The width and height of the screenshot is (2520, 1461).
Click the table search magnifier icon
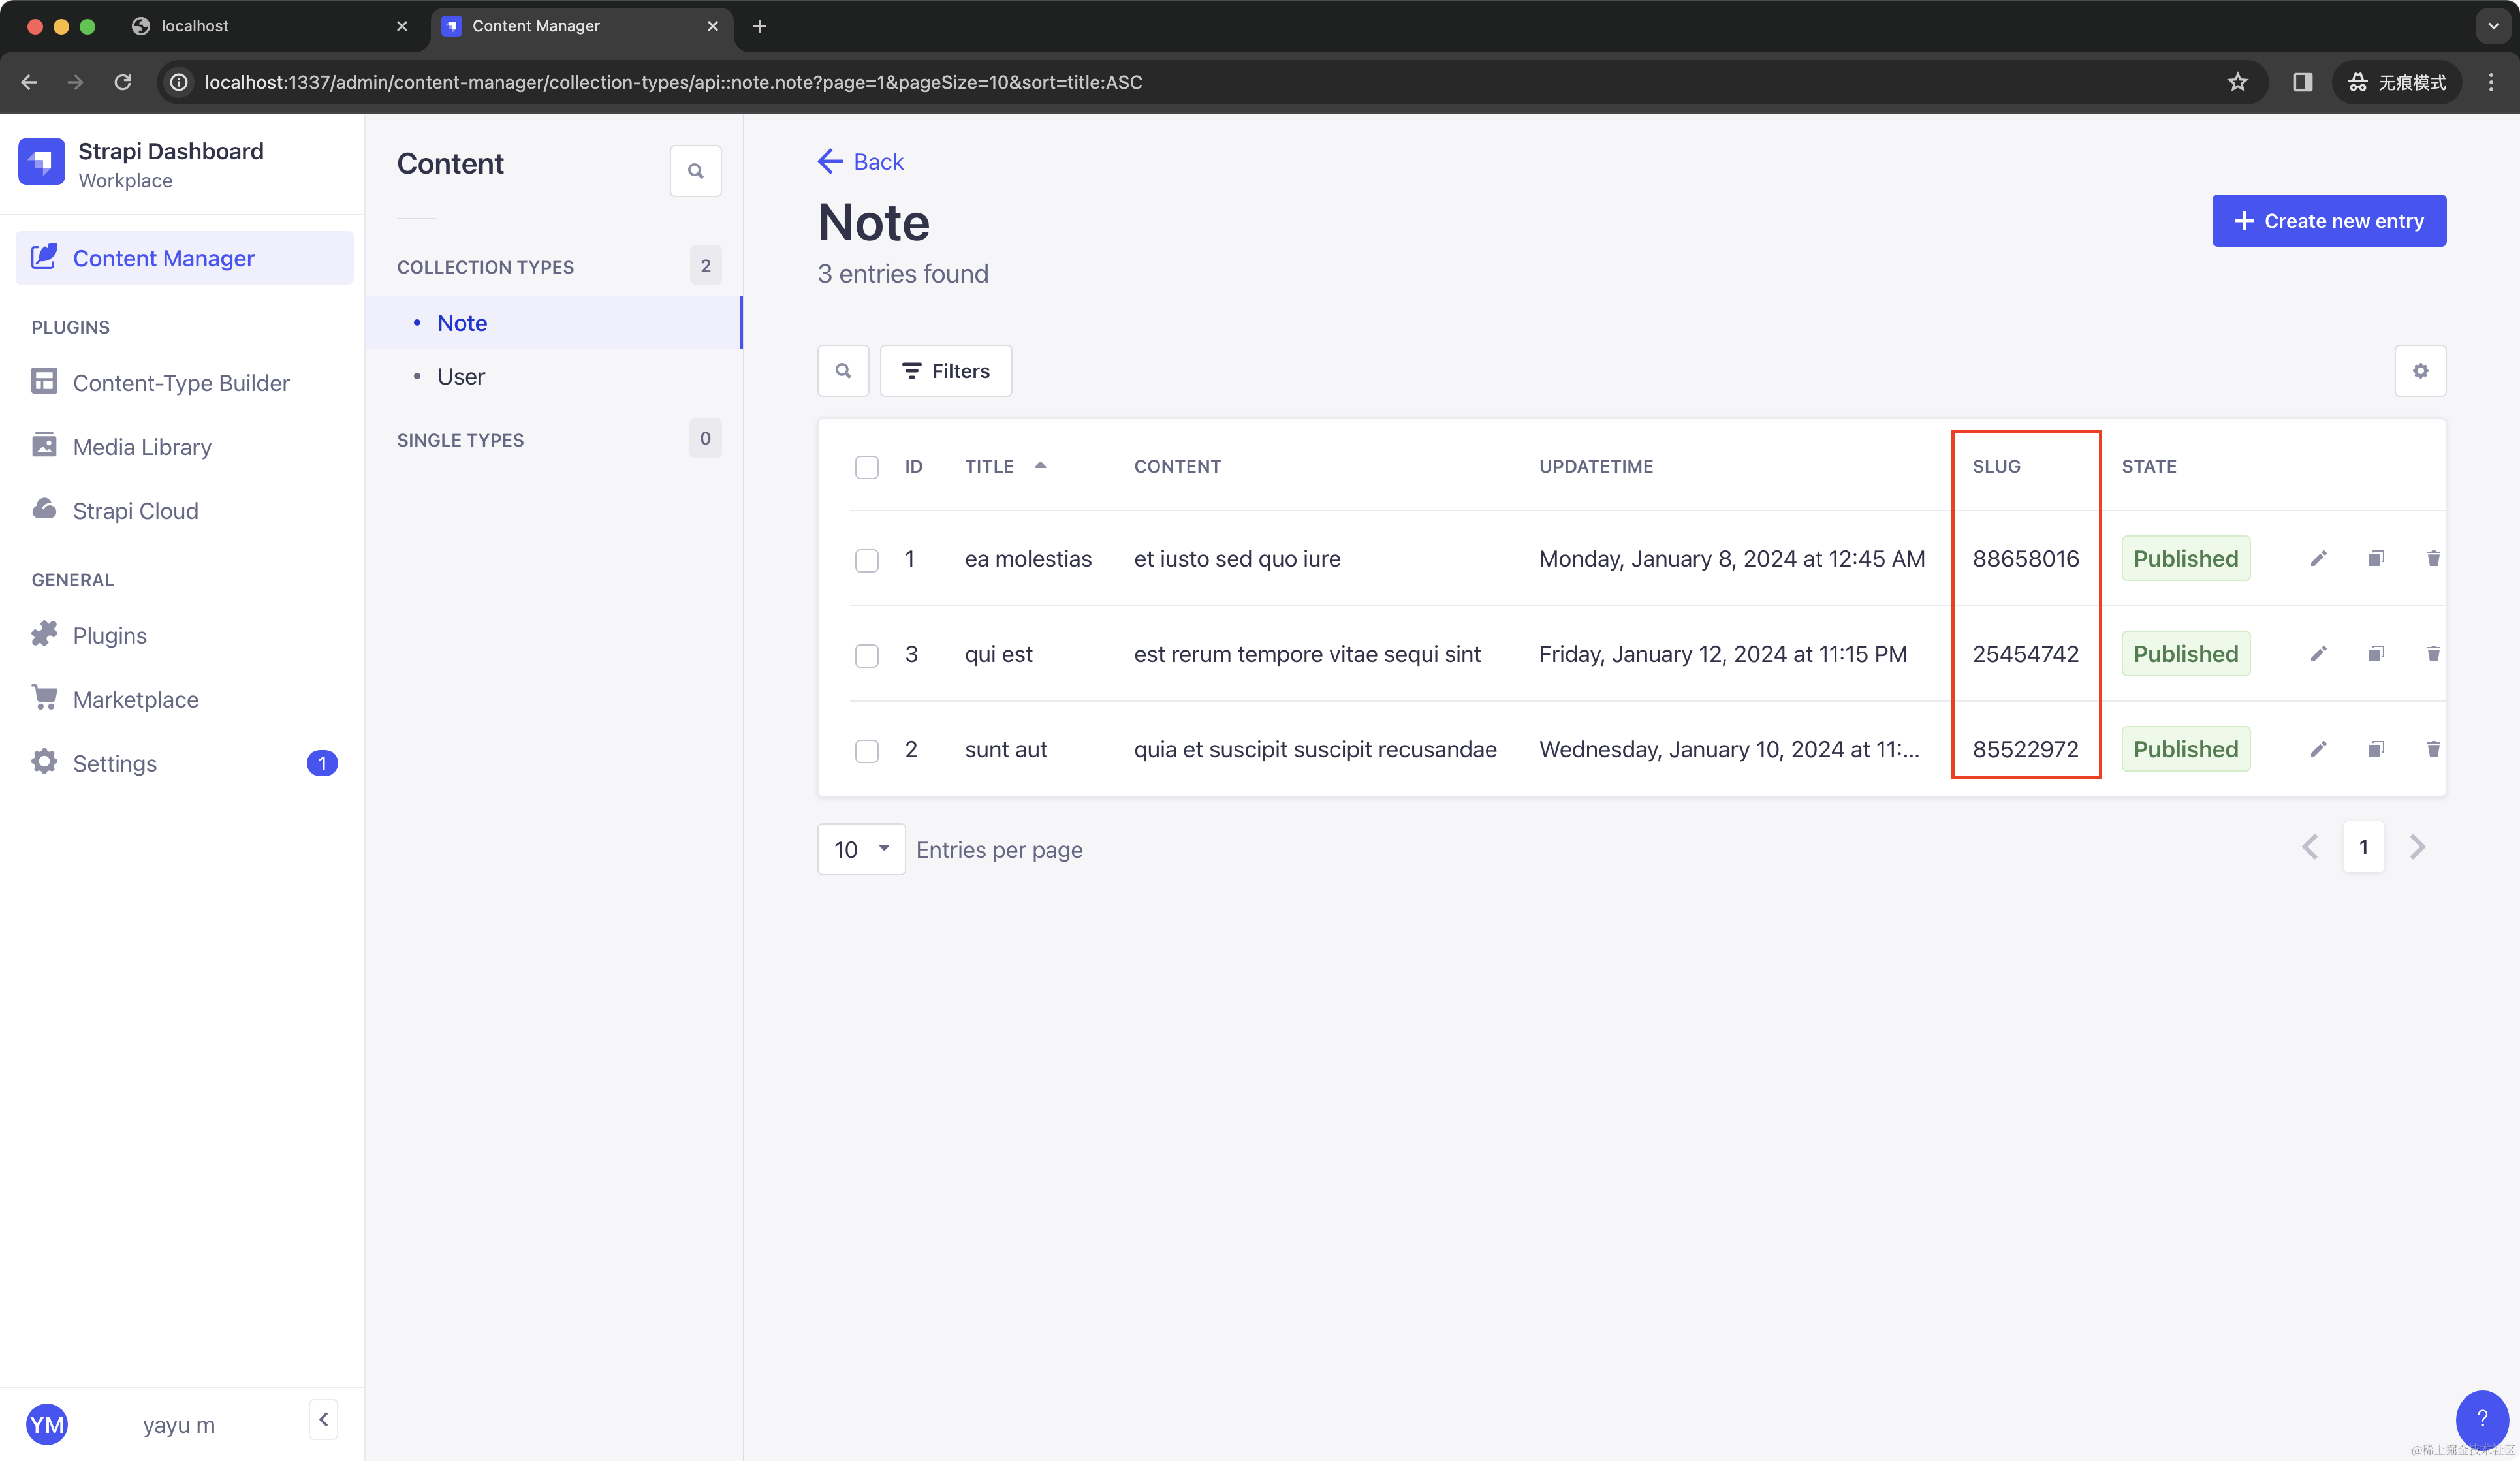[x=843, y=371]
